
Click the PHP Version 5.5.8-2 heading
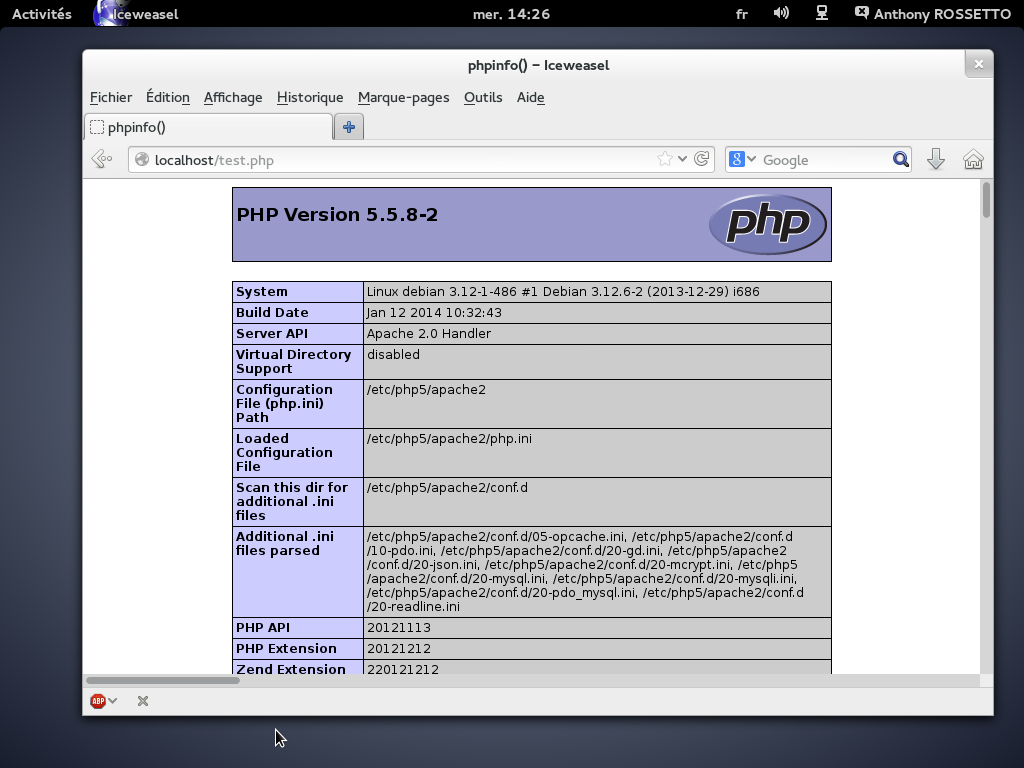(337, 214)
